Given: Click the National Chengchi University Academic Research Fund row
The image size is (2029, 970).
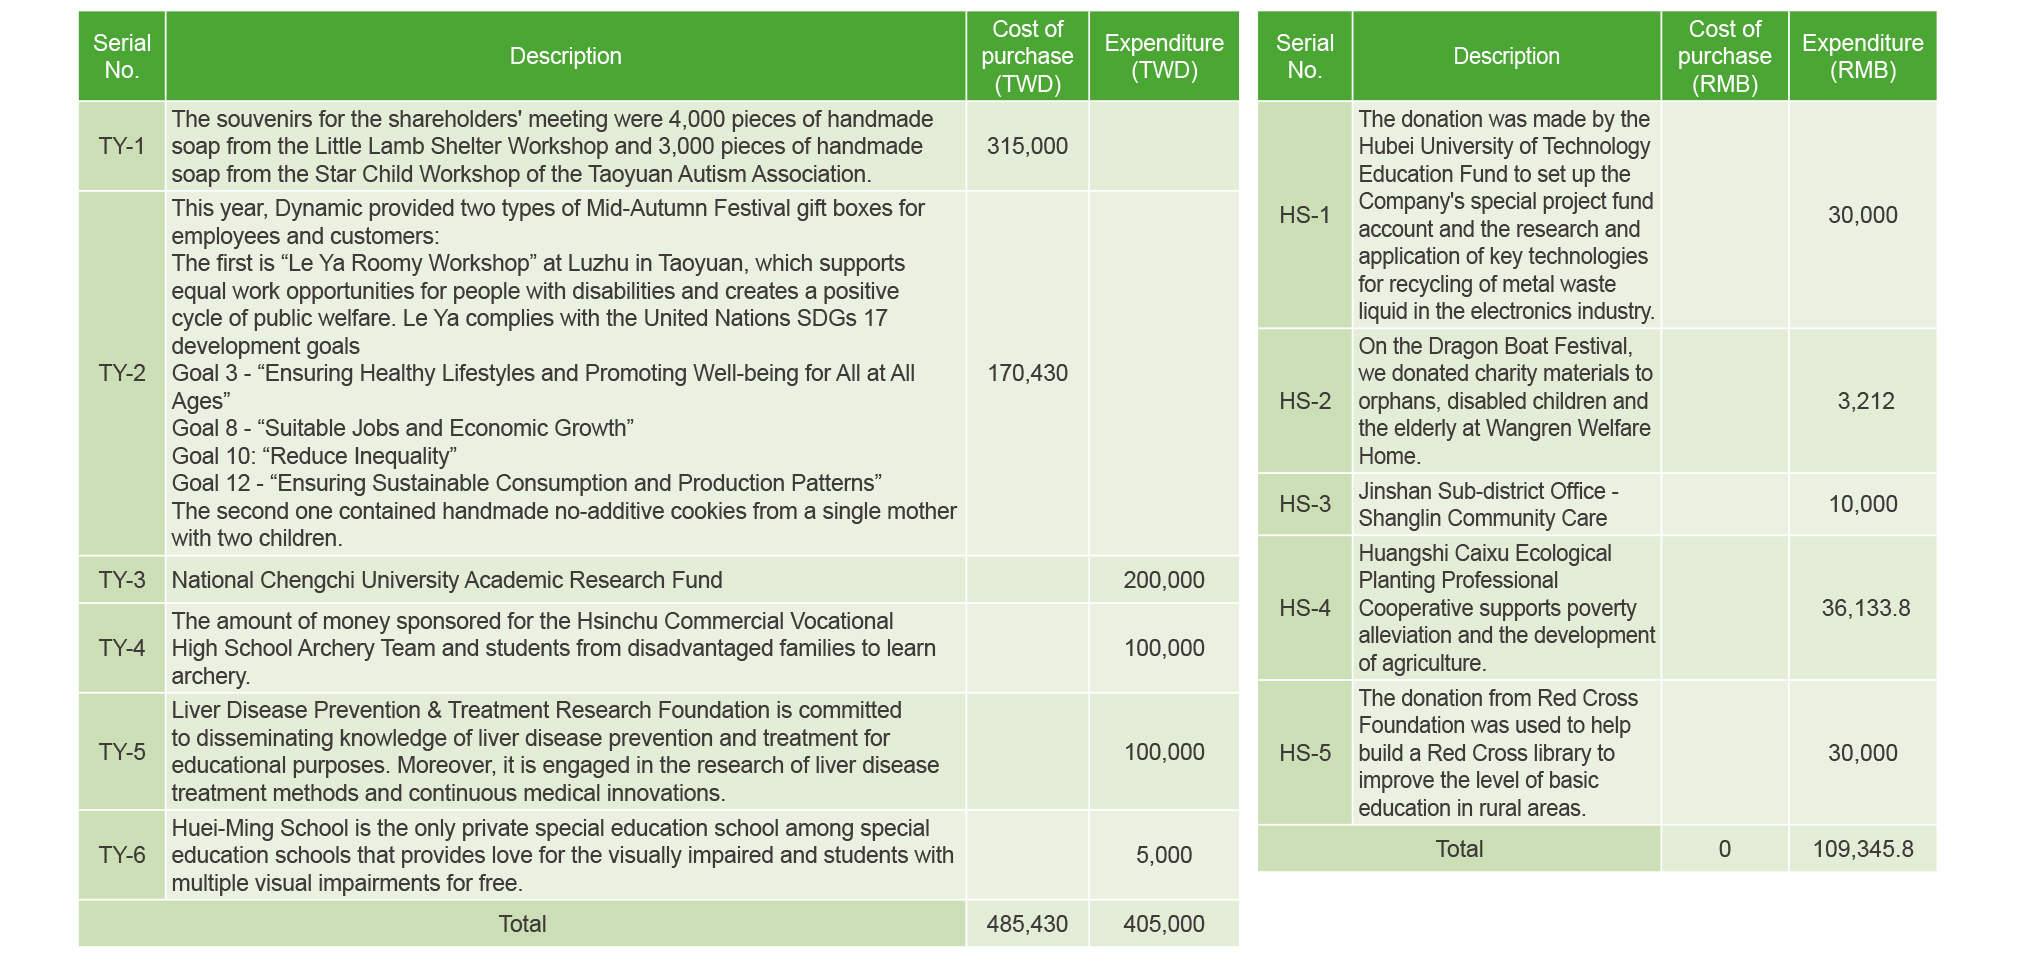Looking at the screenshot, I should tap(658, 580).
